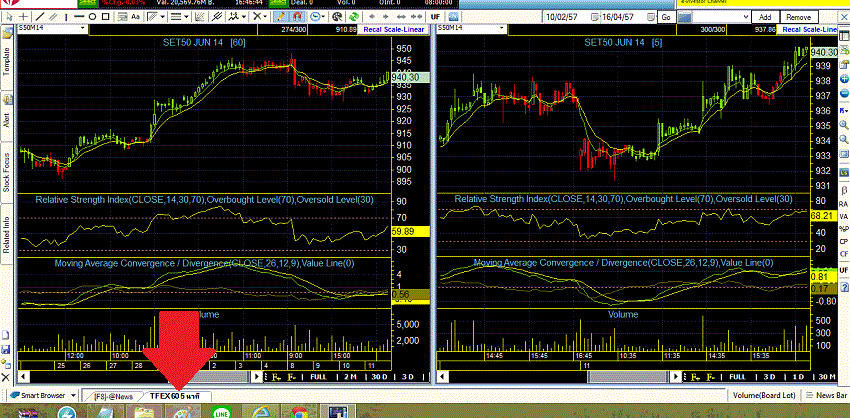The width and height of the screenshot is (850, 418).
Task: Click the Remove button
Action: click(x=799, y=17)
